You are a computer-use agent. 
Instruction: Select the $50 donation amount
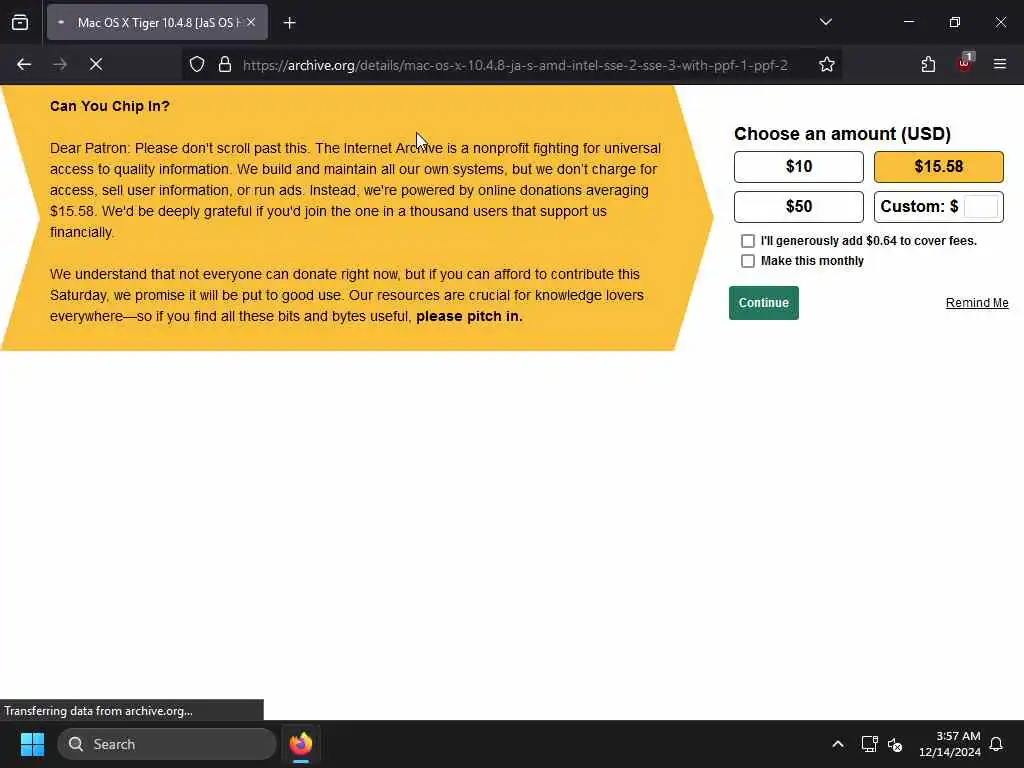pyautogui.click(x=799, y=207)
